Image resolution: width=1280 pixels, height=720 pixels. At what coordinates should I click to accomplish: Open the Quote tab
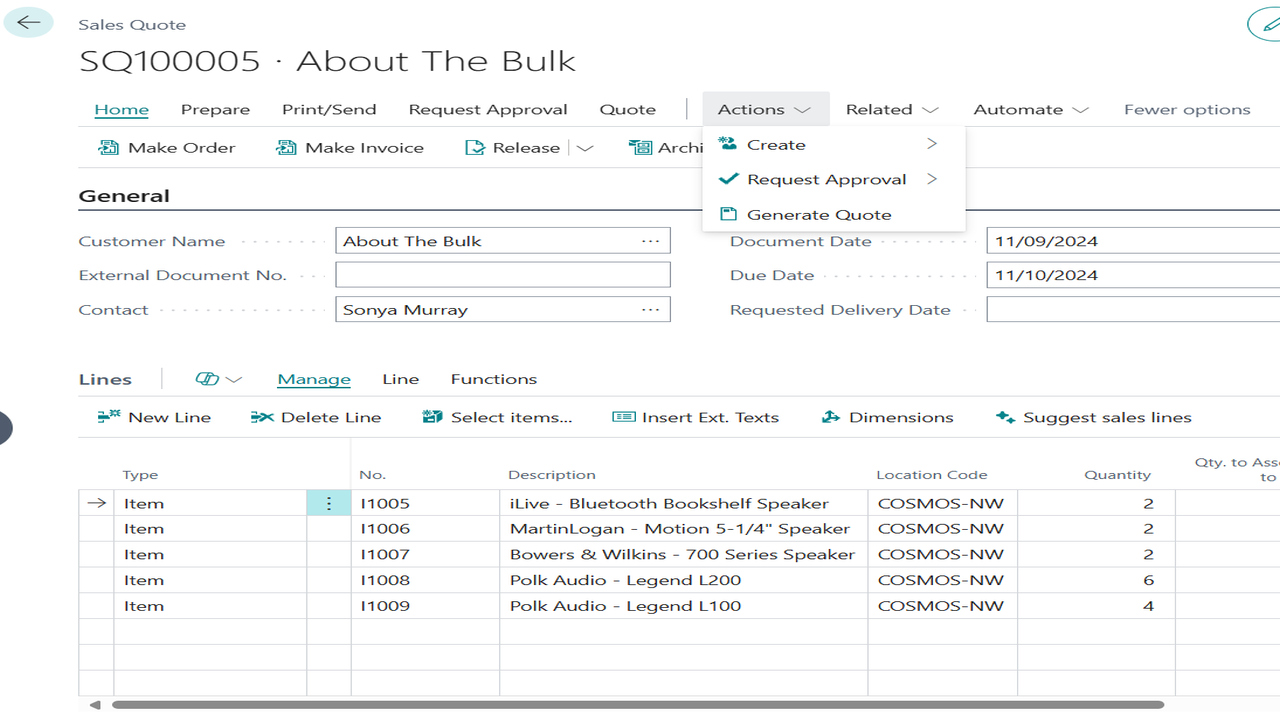628,109
